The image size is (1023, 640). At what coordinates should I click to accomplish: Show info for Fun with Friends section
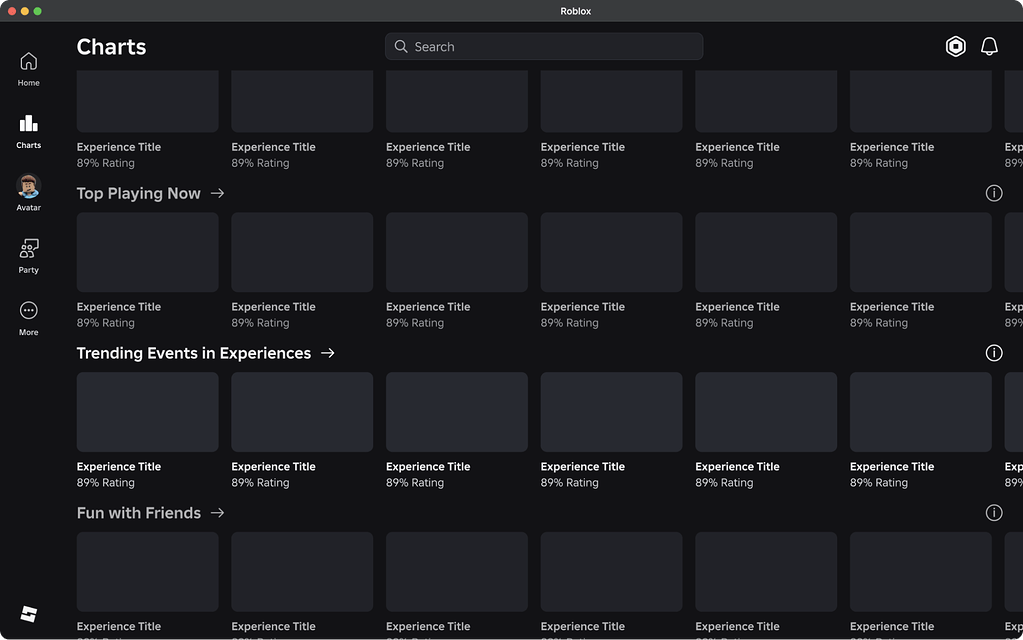coord(994,512)
